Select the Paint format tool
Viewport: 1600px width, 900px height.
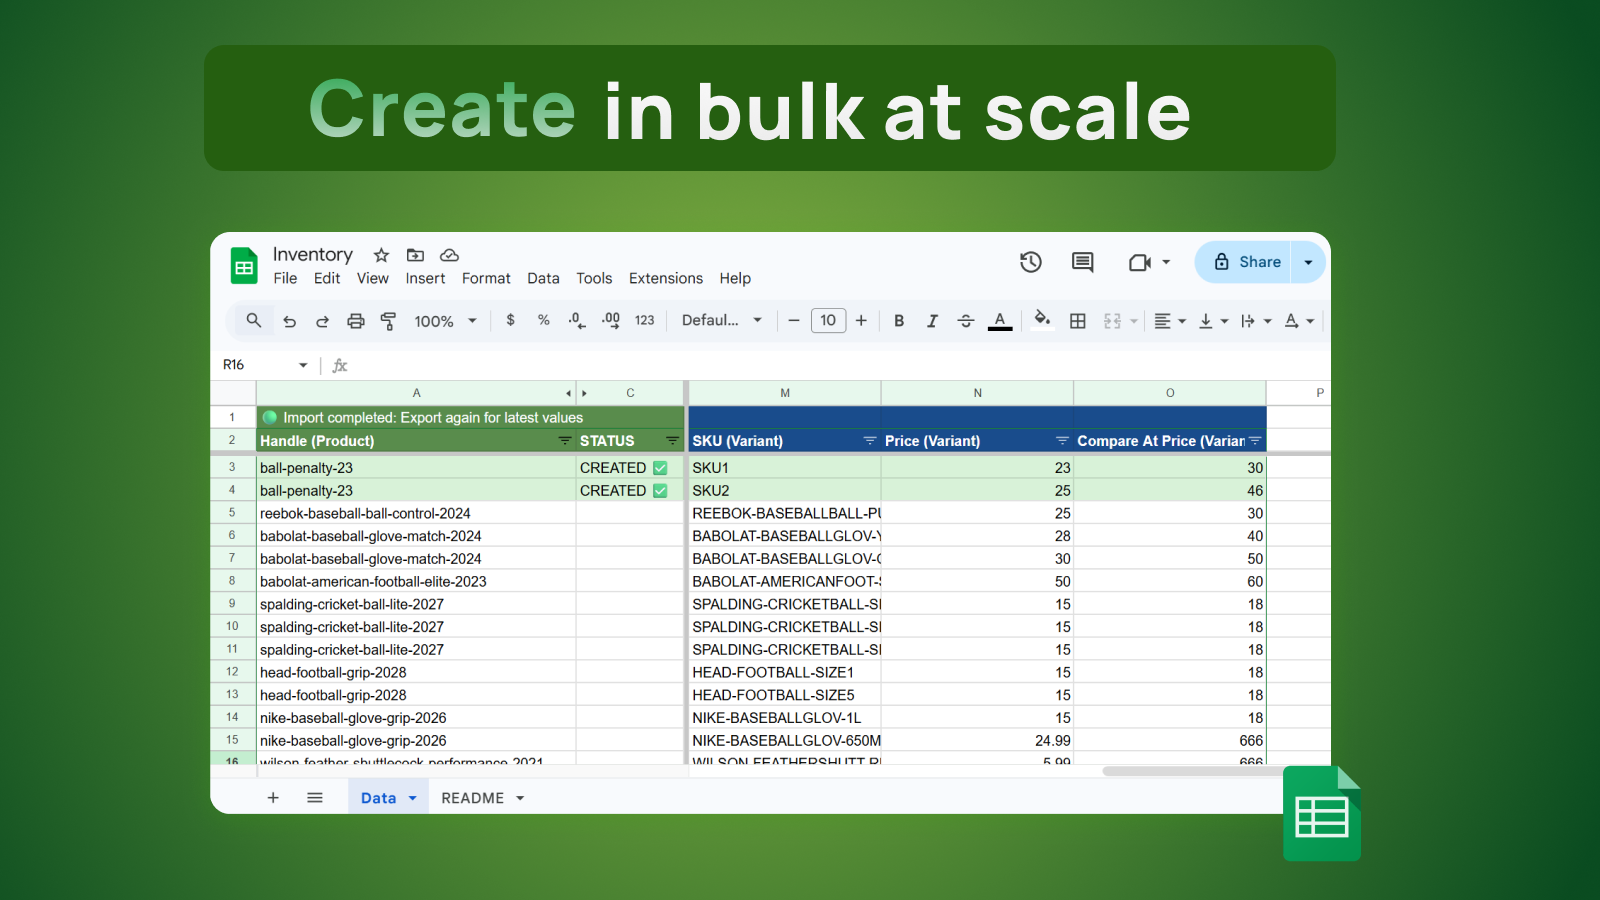click(387, 320)
